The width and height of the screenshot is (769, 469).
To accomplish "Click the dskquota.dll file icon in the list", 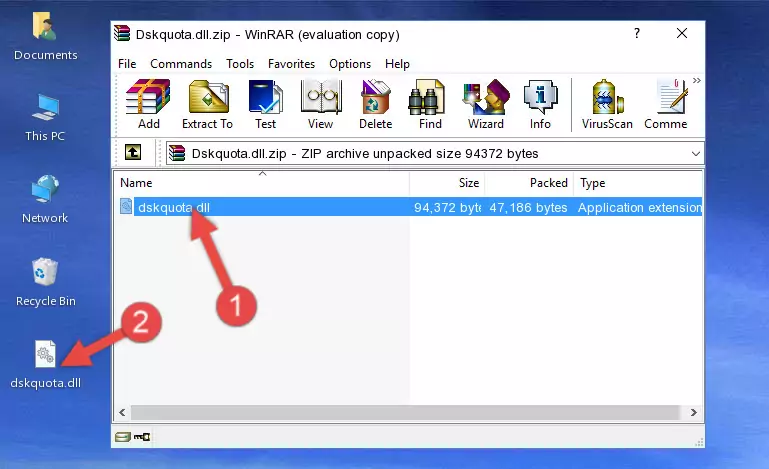I will coord(126,207).
